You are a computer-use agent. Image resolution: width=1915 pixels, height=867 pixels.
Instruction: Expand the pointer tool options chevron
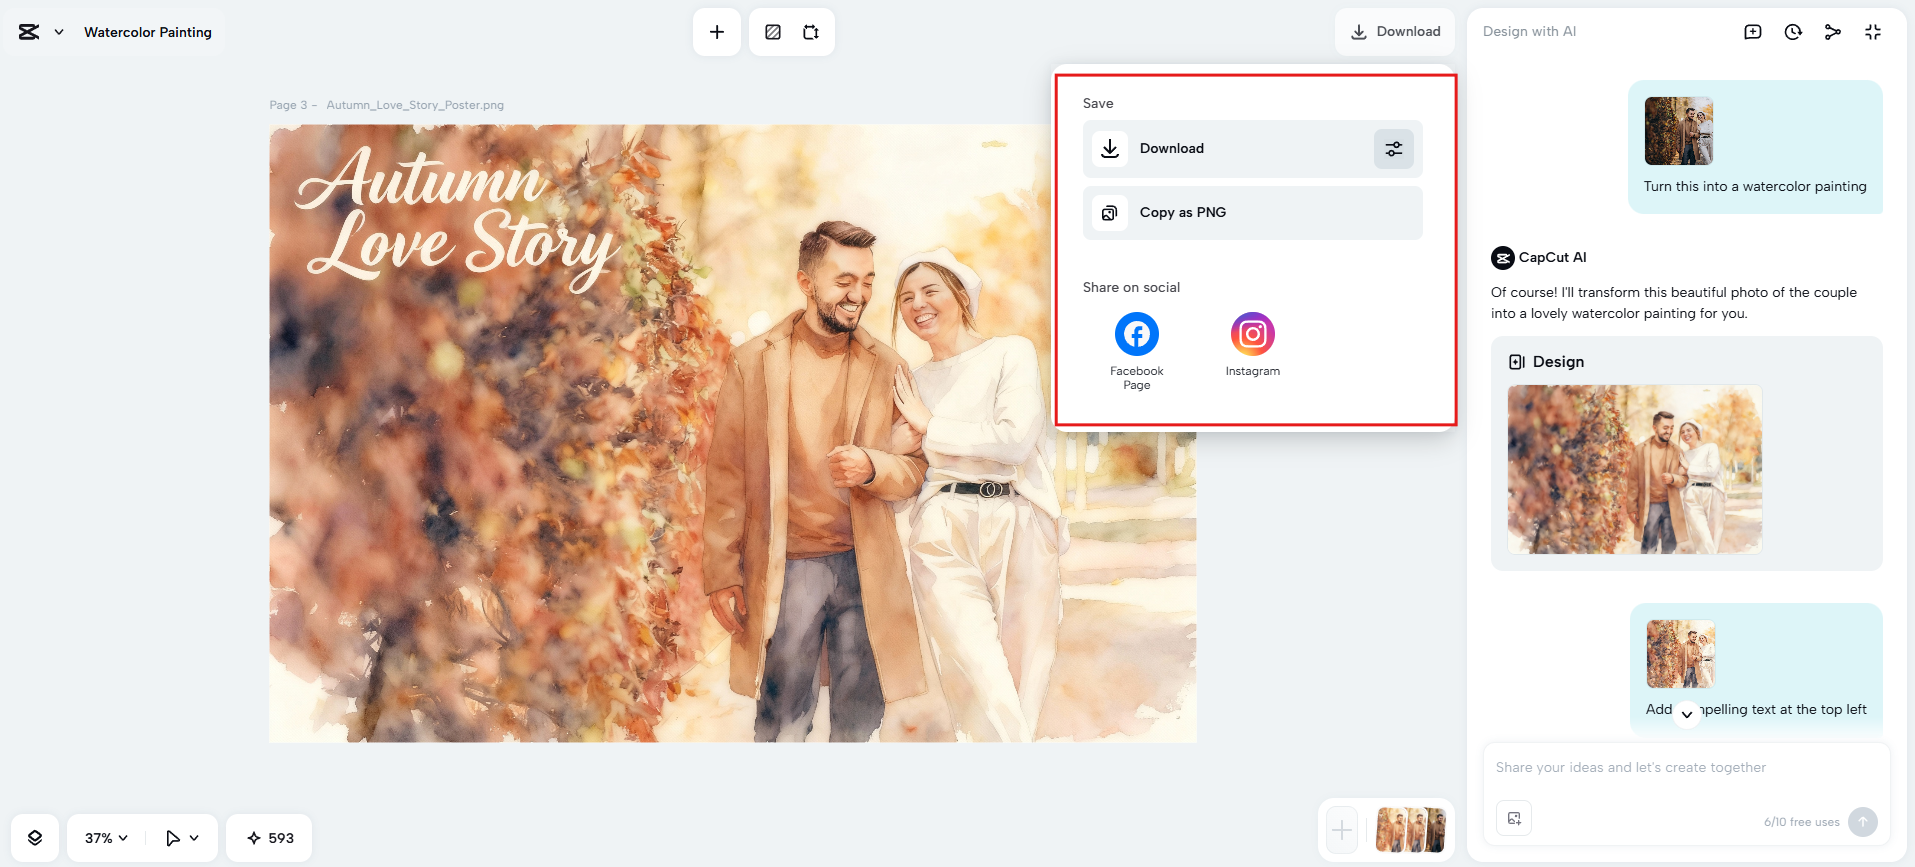click(194, 838)
